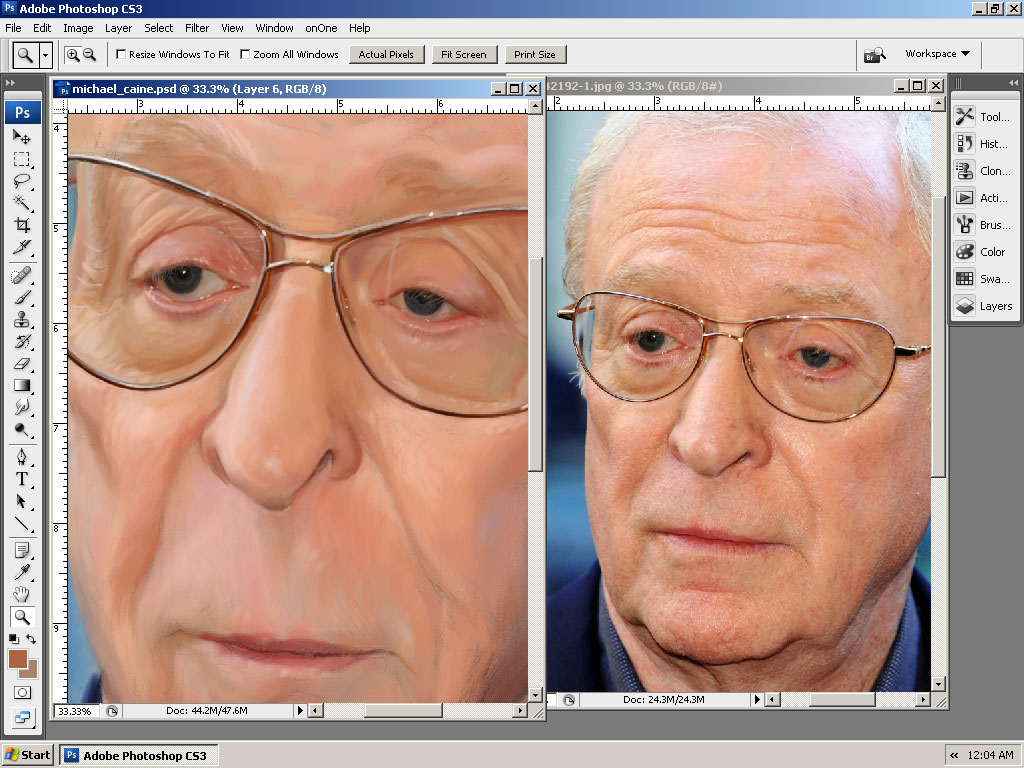Image resolution: width=1024 pixels, height=768 pixels.
Task: Open the Image menu
Action: (x=78, y=28)
